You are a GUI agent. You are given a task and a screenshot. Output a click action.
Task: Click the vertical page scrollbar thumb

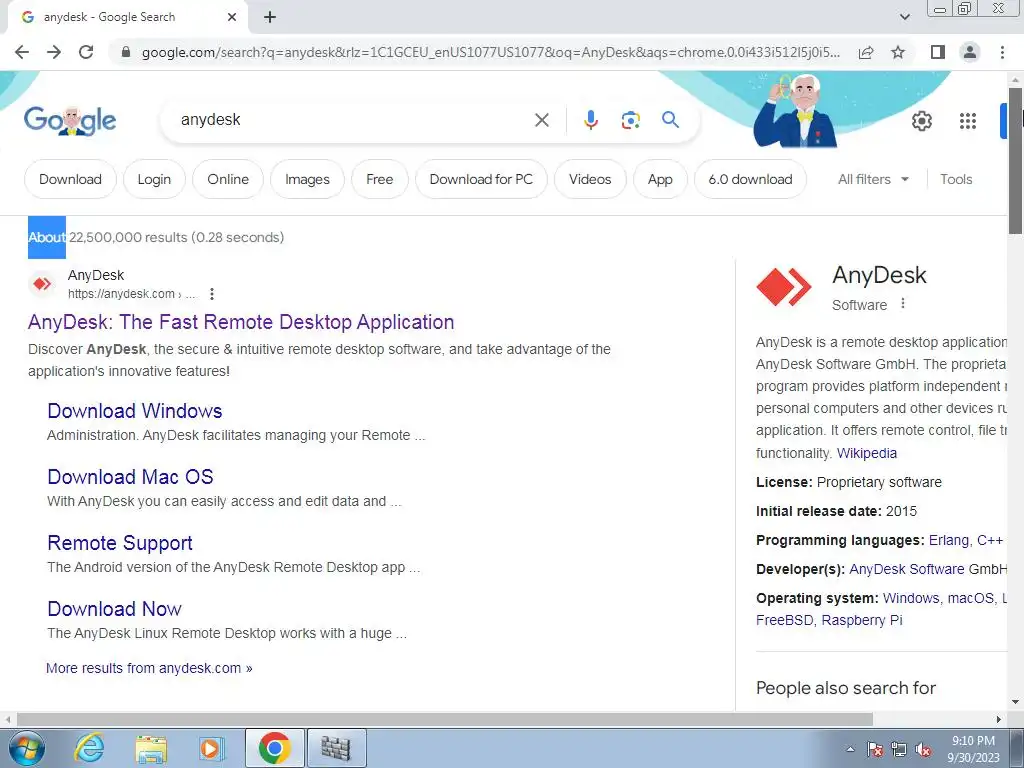[x=1015, y=160]
